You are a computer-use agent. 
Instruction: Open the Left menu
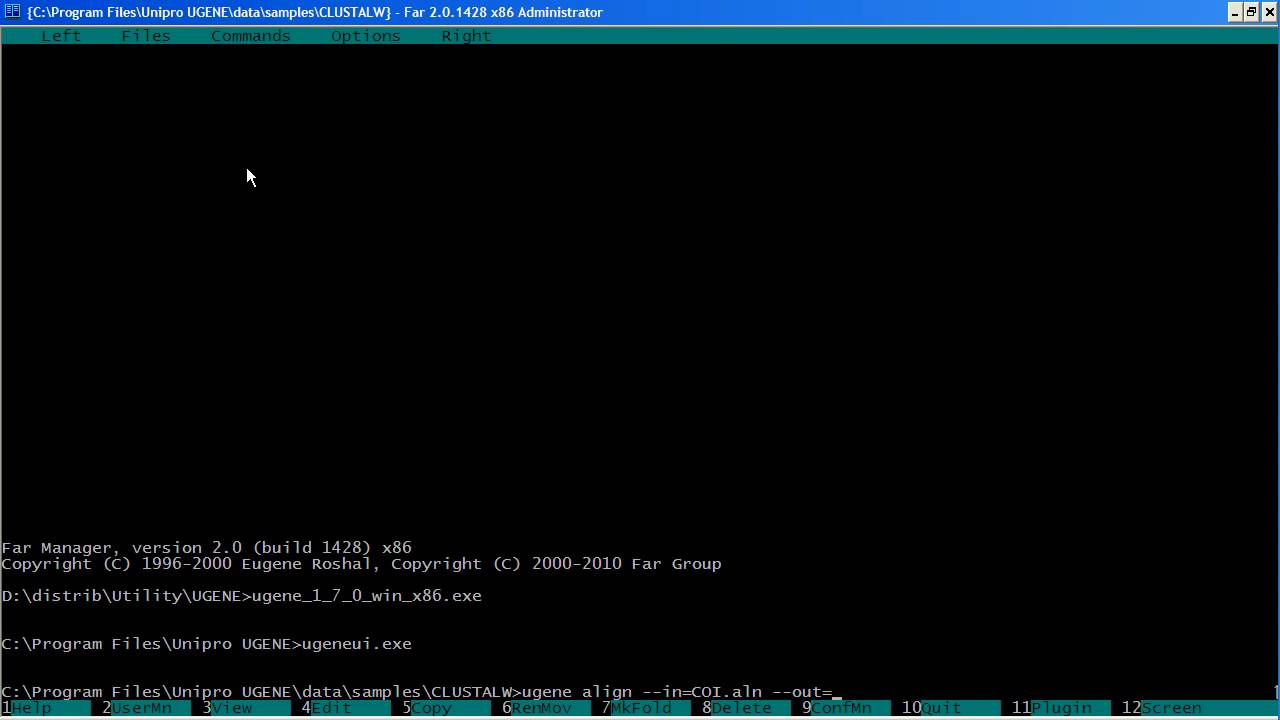pyautogui.click(x=61, y=36)
